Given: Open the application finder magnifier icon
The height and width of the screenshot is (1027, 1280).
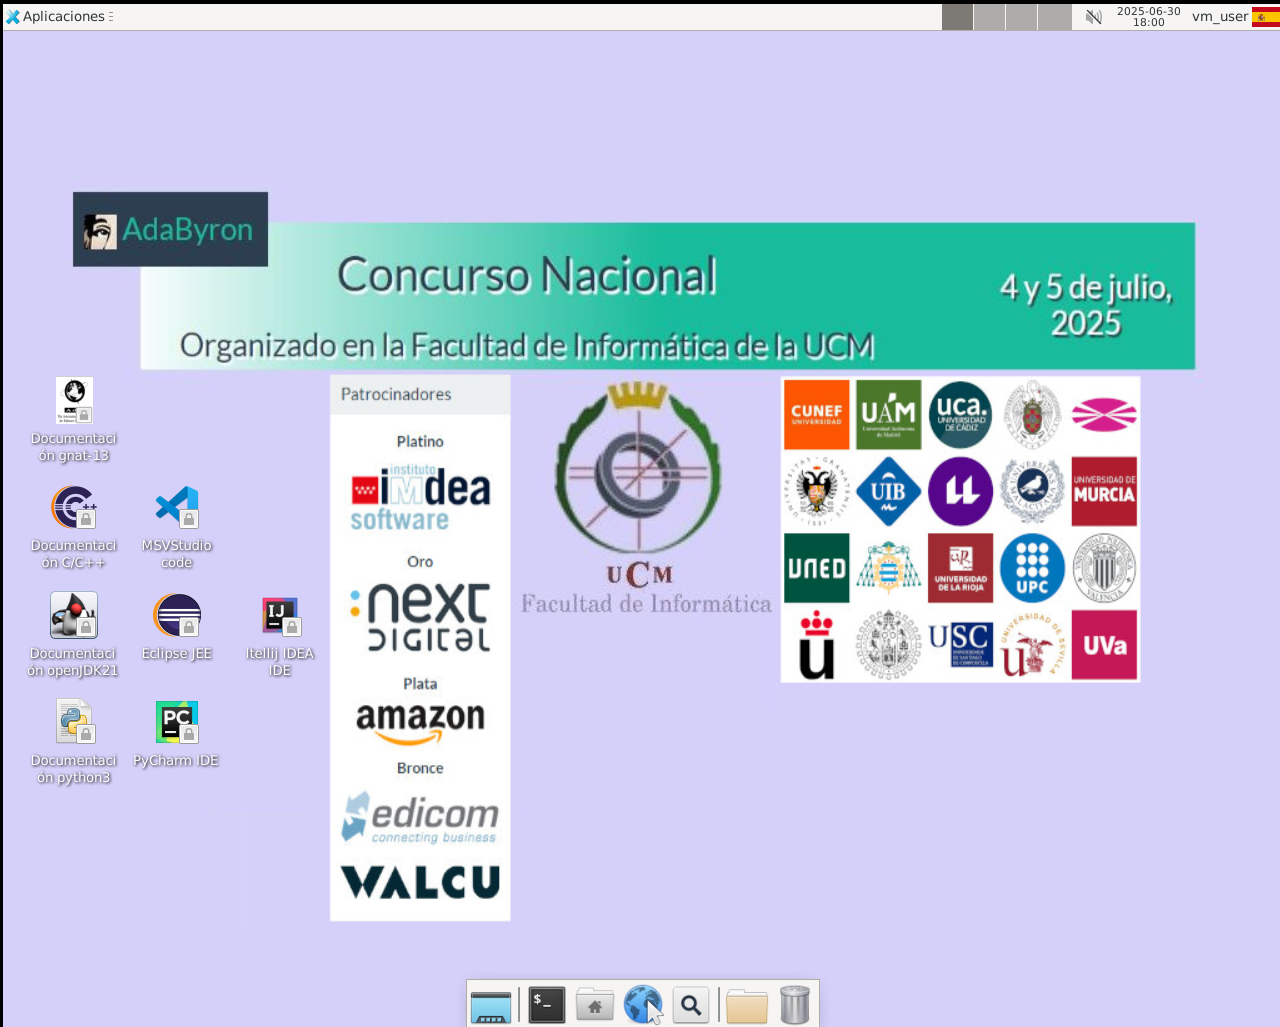Looking at the screenshot, I should [x=691, y=1005].
